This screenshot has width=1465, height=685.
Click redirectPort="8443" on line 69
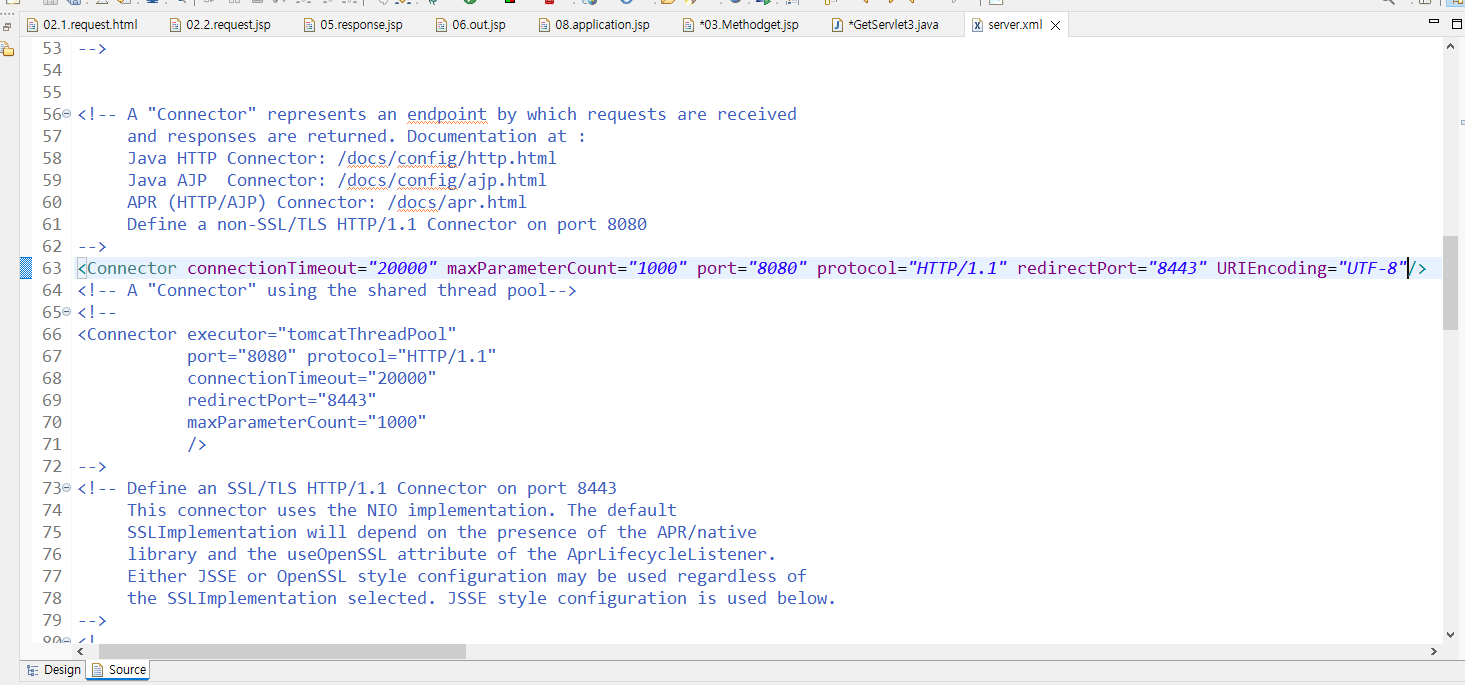[x=282, y=400]
